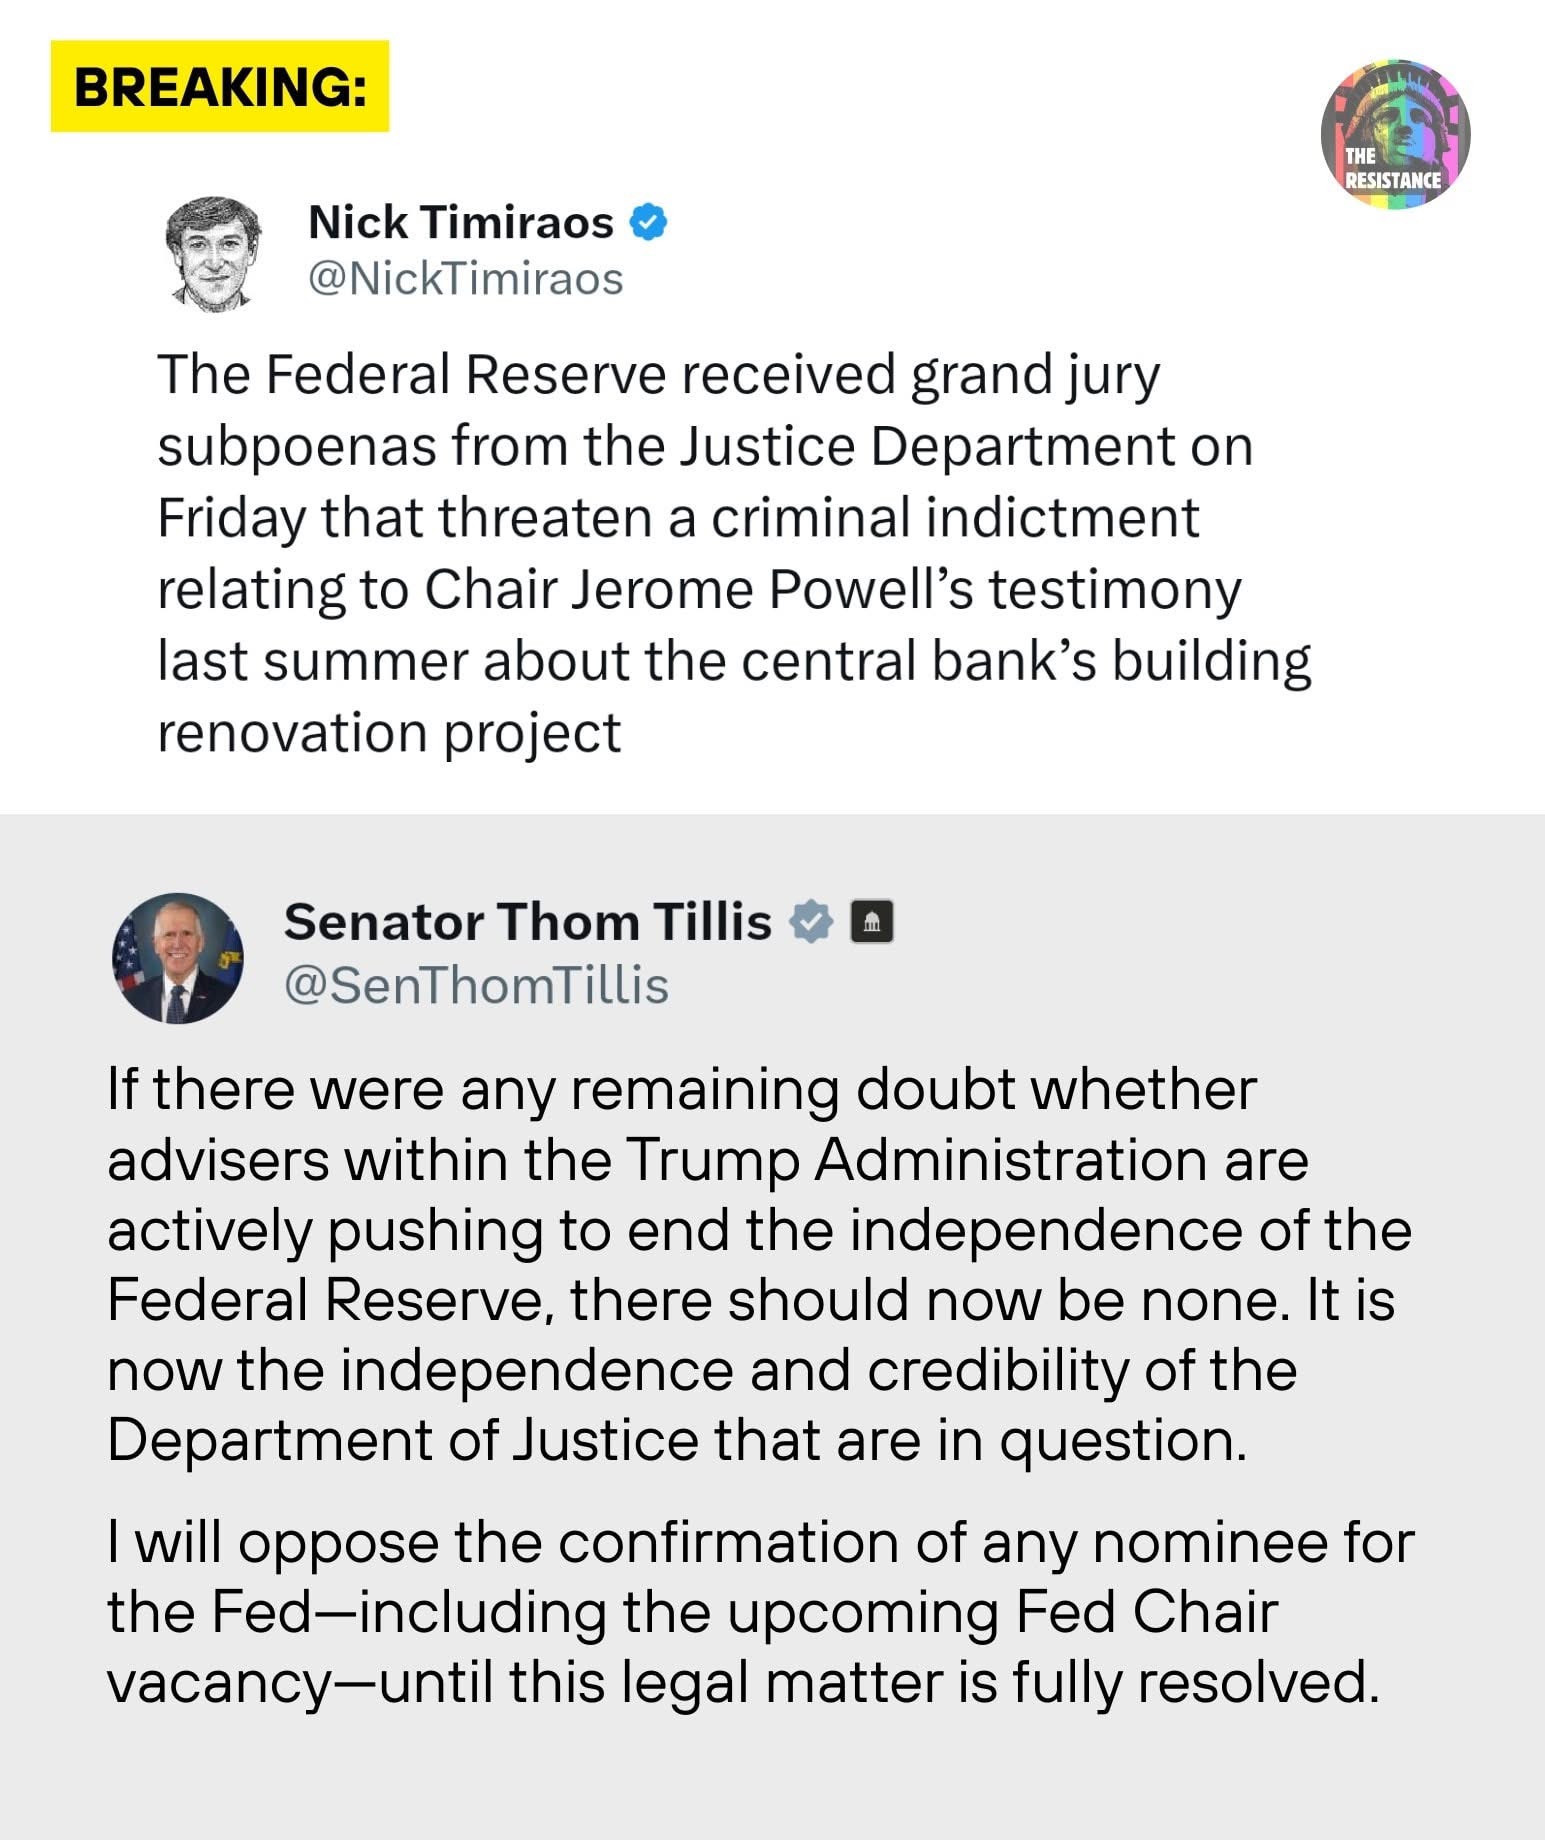This screenshot has height=1840, width=1545.
Task: Open the Senator Thom Tillis display name
Action: [528, 921]
